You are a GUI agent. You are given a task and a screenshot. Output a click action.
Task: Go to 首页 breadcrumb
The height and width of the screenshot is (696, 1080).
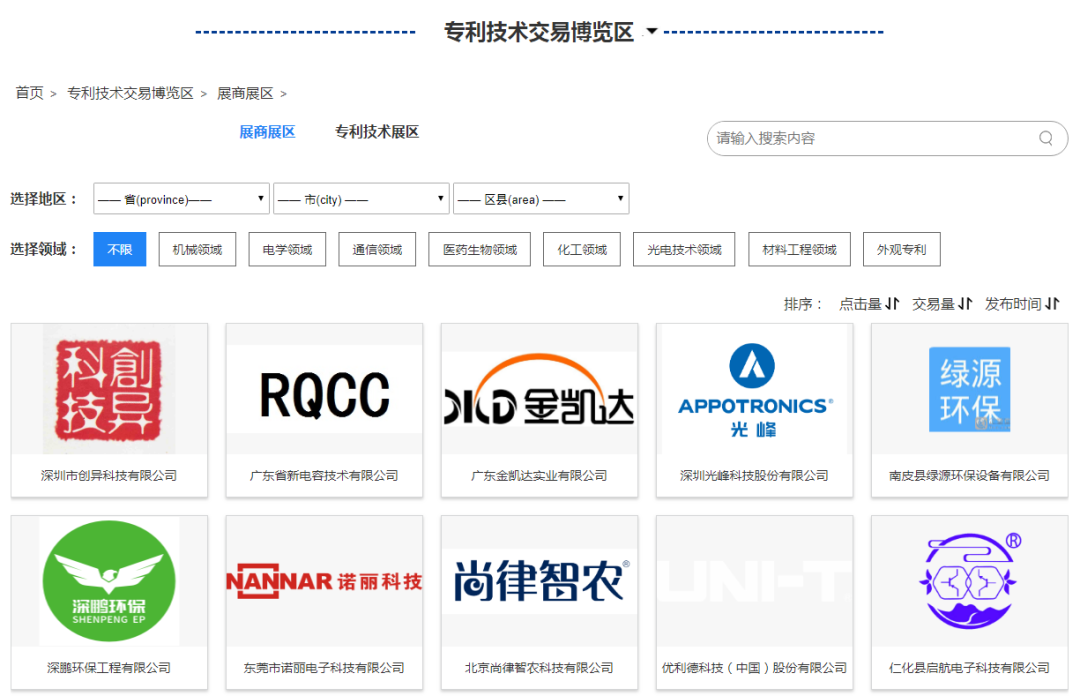tap(30, 93)
